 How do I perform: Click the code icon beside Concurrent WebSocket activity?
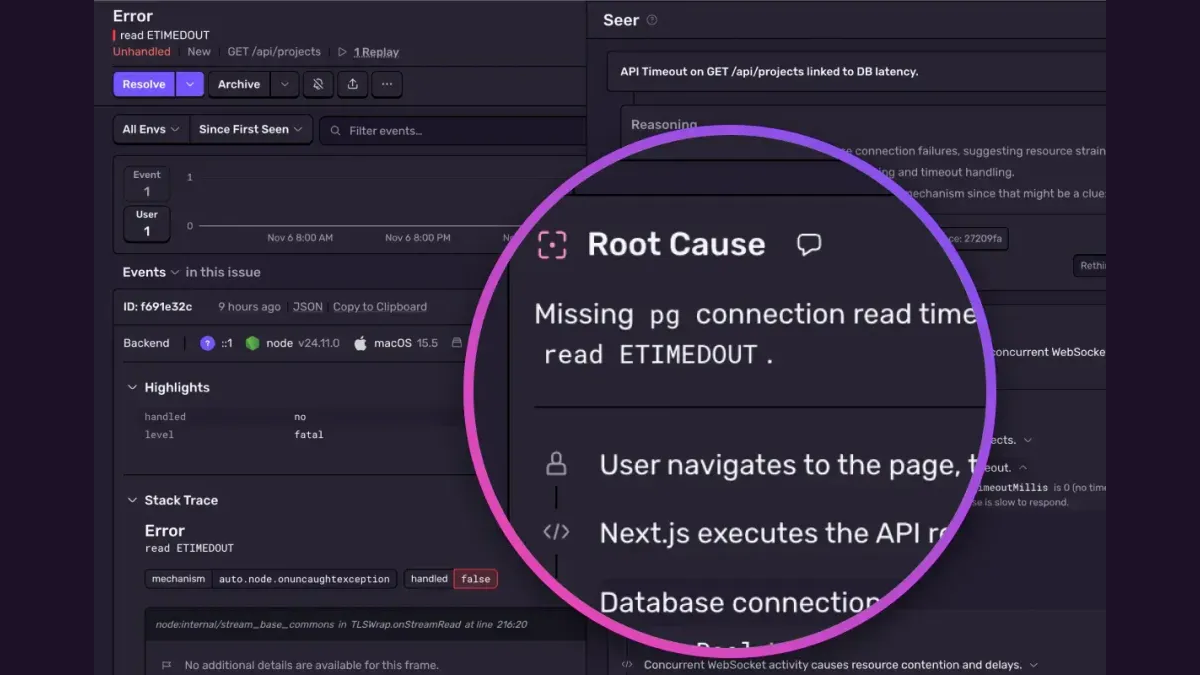(627, 665)
